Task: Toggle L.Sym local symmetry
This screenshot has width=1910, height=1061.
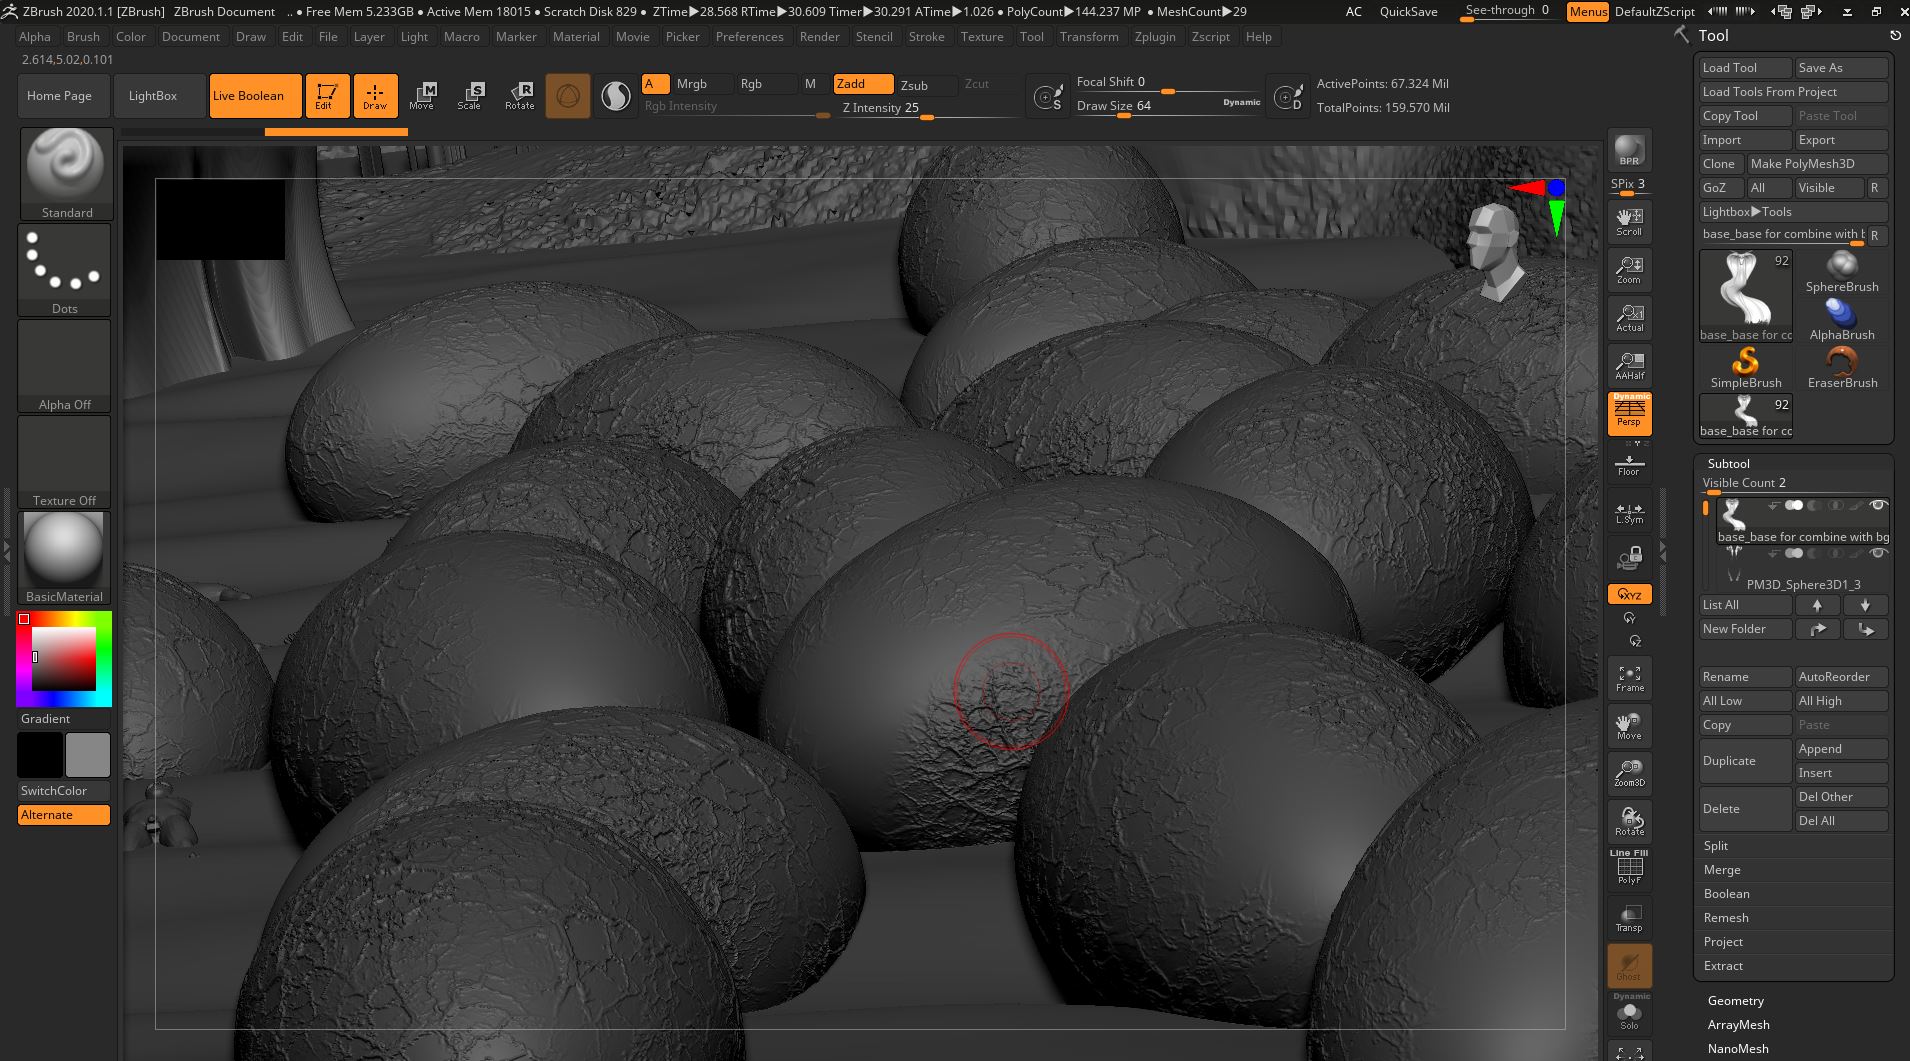Action: 1629,513
